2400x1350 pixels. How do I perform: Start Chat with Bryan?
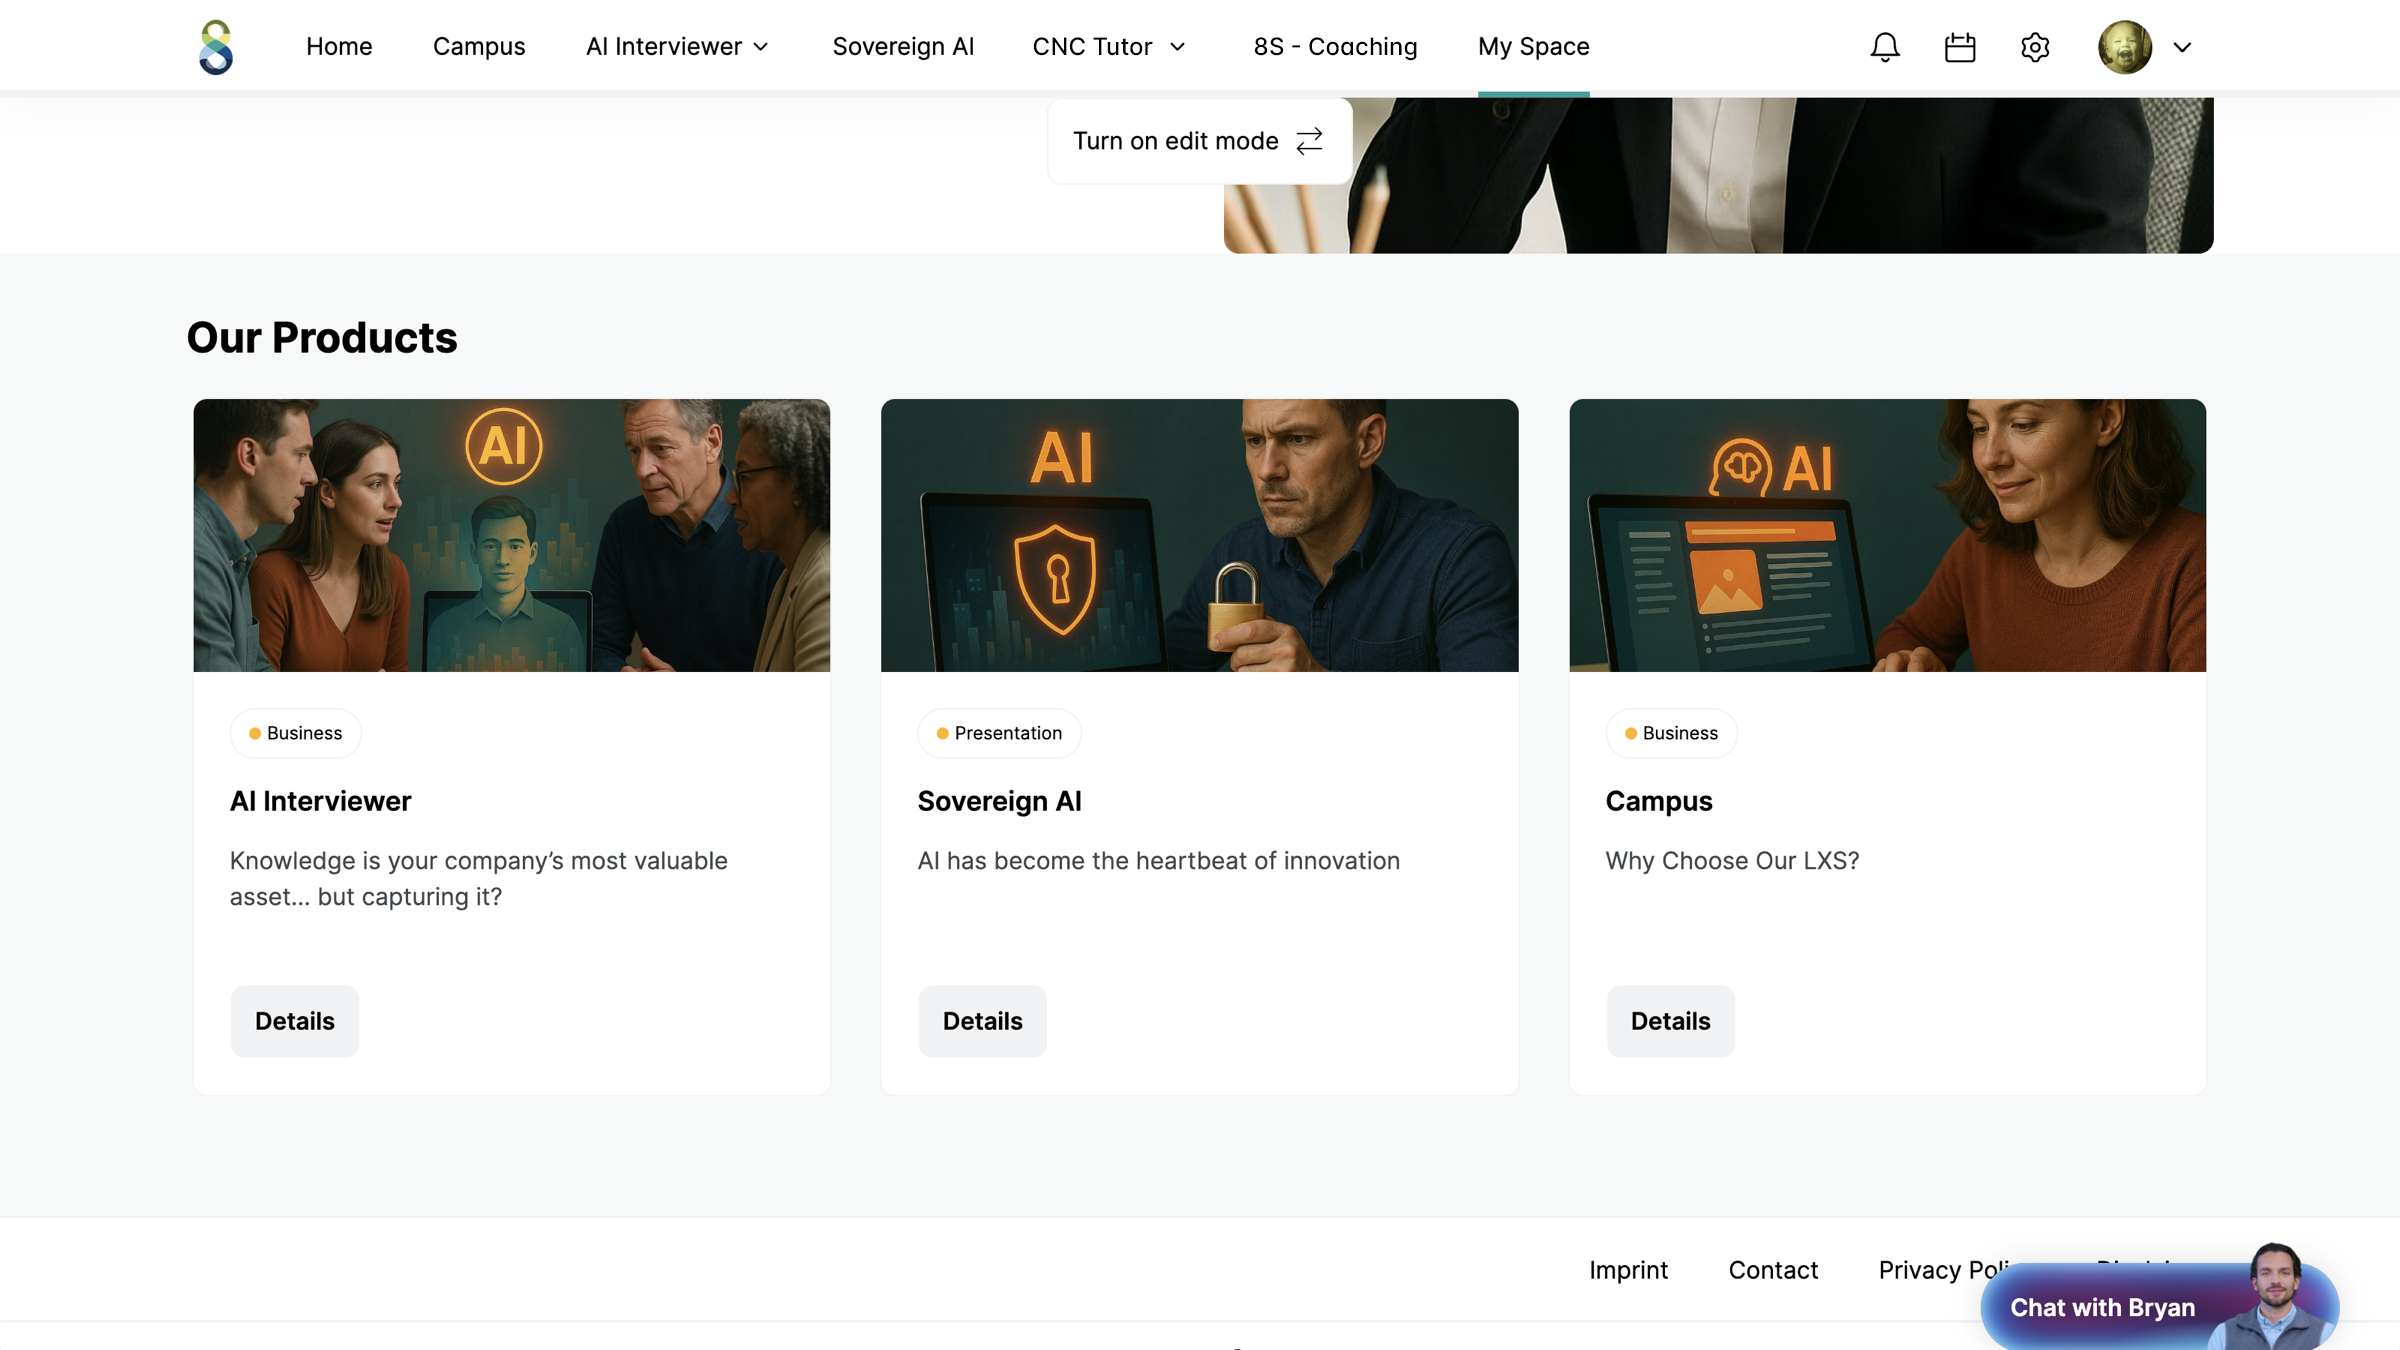click(2102, 1307)
